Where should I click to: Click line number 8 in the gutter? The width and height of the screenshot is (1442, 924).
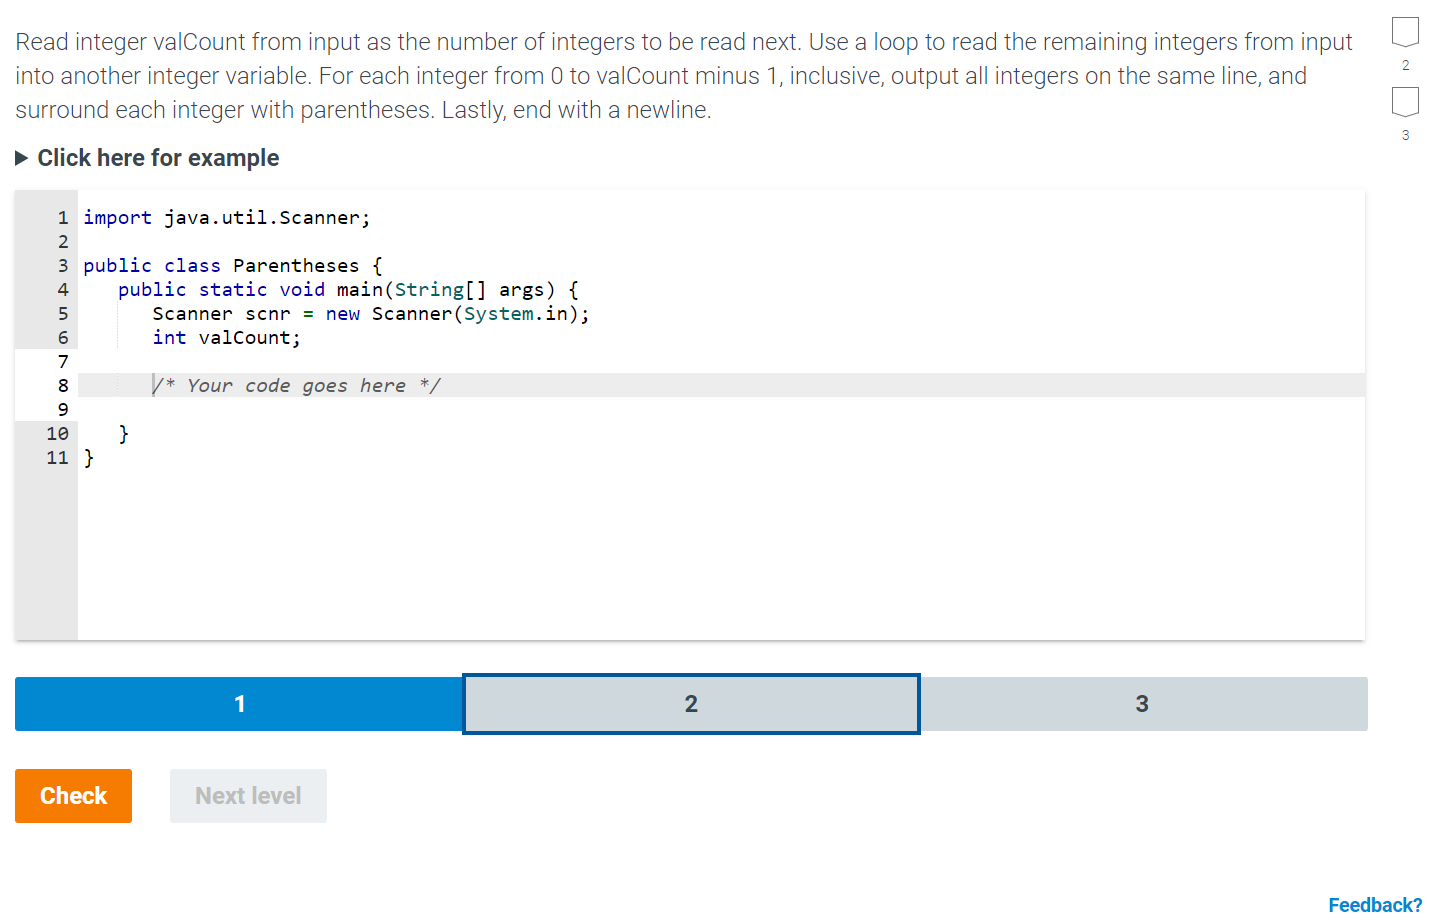tap(62, 385)
